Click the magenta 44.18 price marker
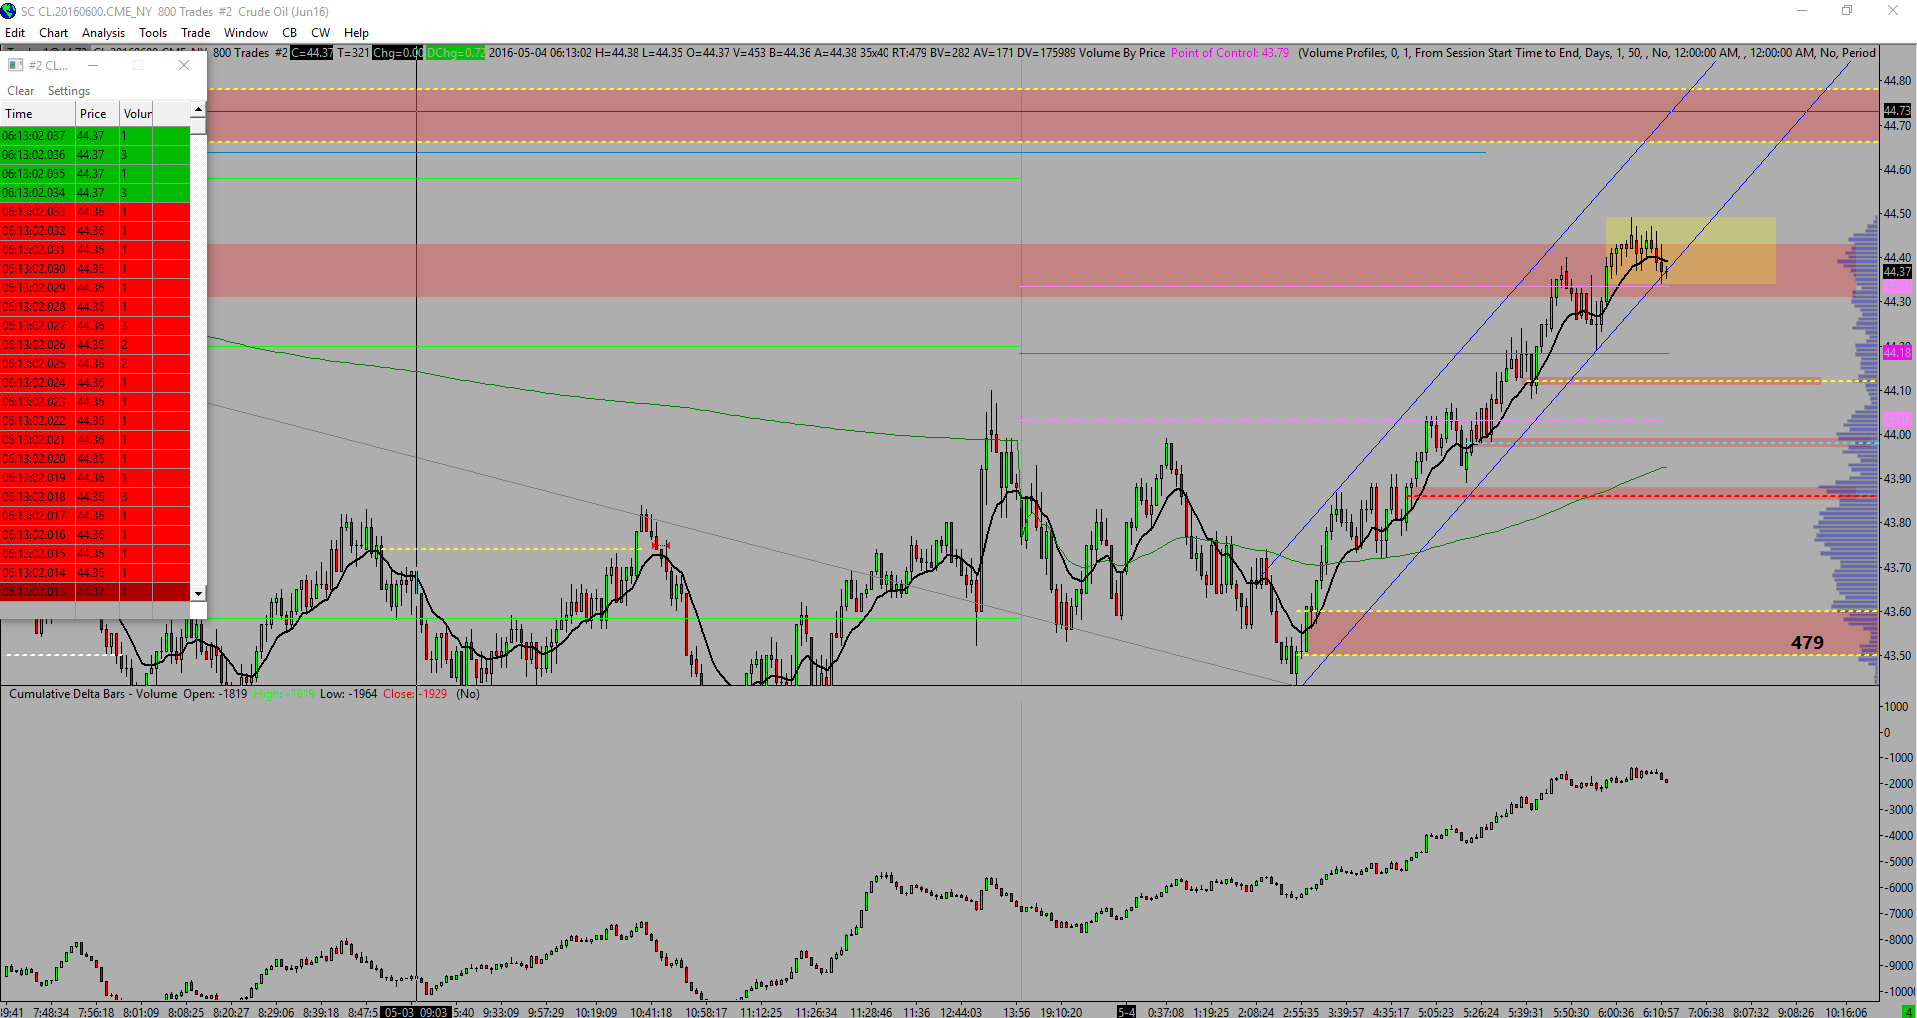 coord(1897,352)
